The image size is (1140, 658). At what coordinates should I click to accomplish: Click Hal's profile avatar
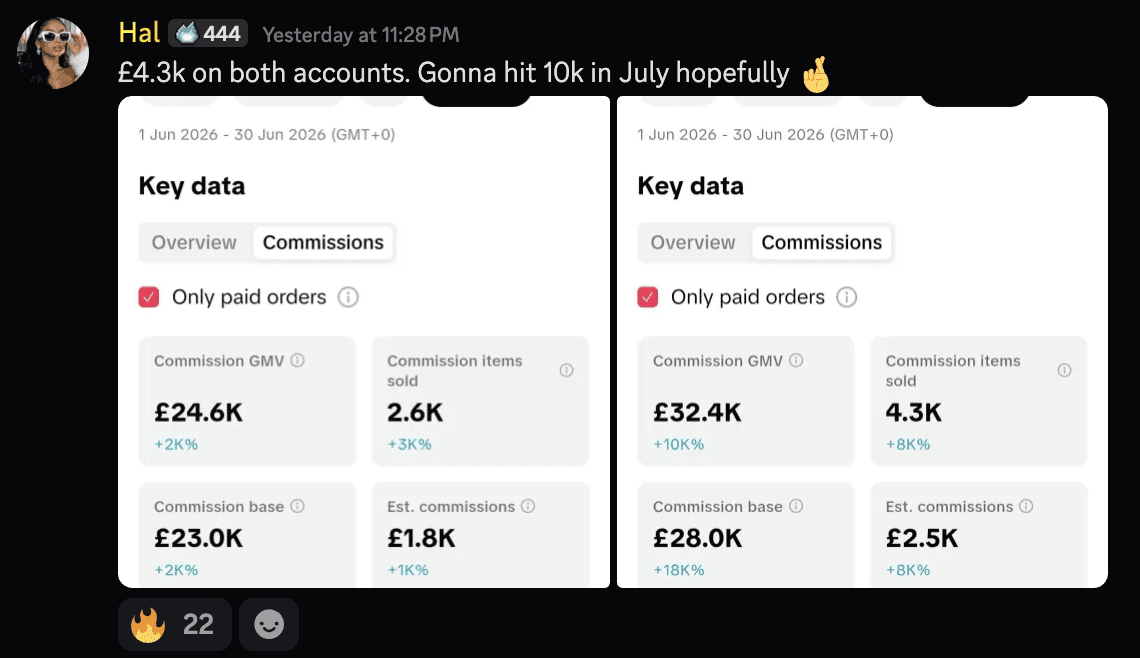pos(53,53)
